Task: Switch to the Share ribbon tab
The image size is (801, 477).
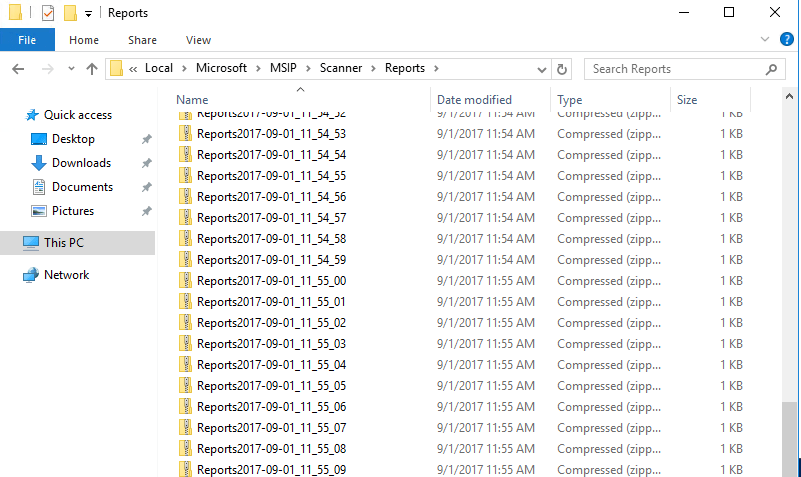Action: pyautogui.click(x=142, y=40)
